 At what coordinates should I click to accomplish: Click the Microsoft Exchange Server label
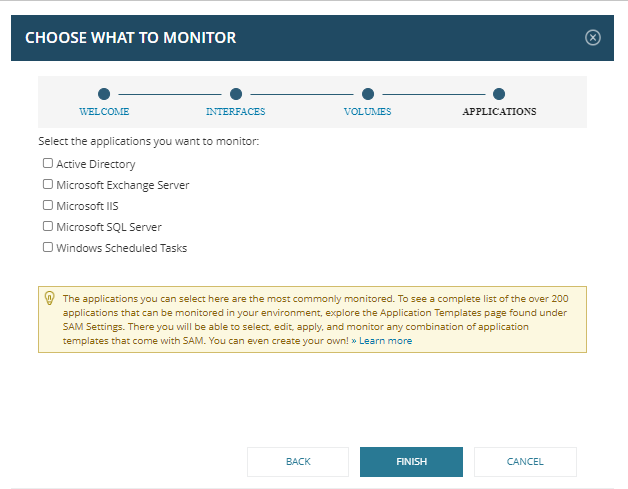click(x=123, y=185)
